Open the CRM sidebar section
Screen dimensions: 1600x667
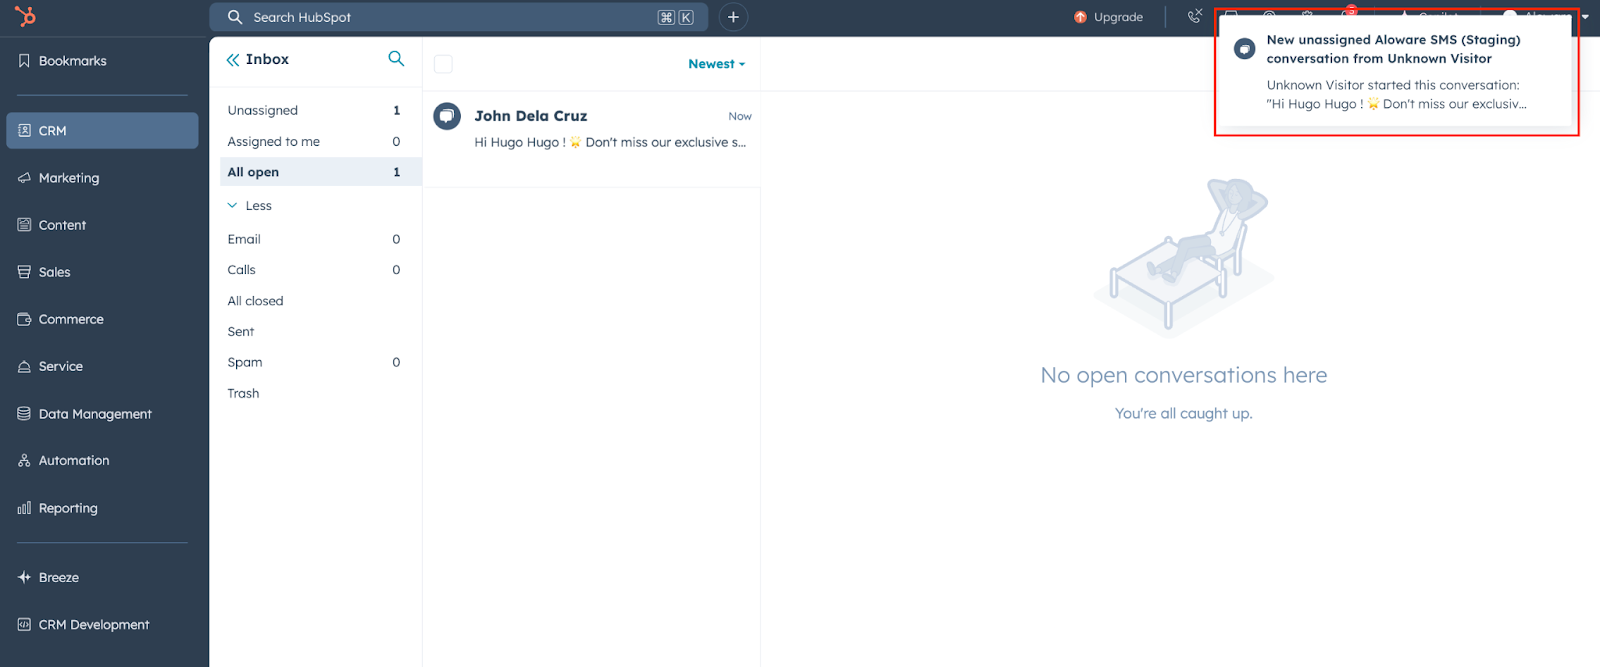click(x=102, y=131)
